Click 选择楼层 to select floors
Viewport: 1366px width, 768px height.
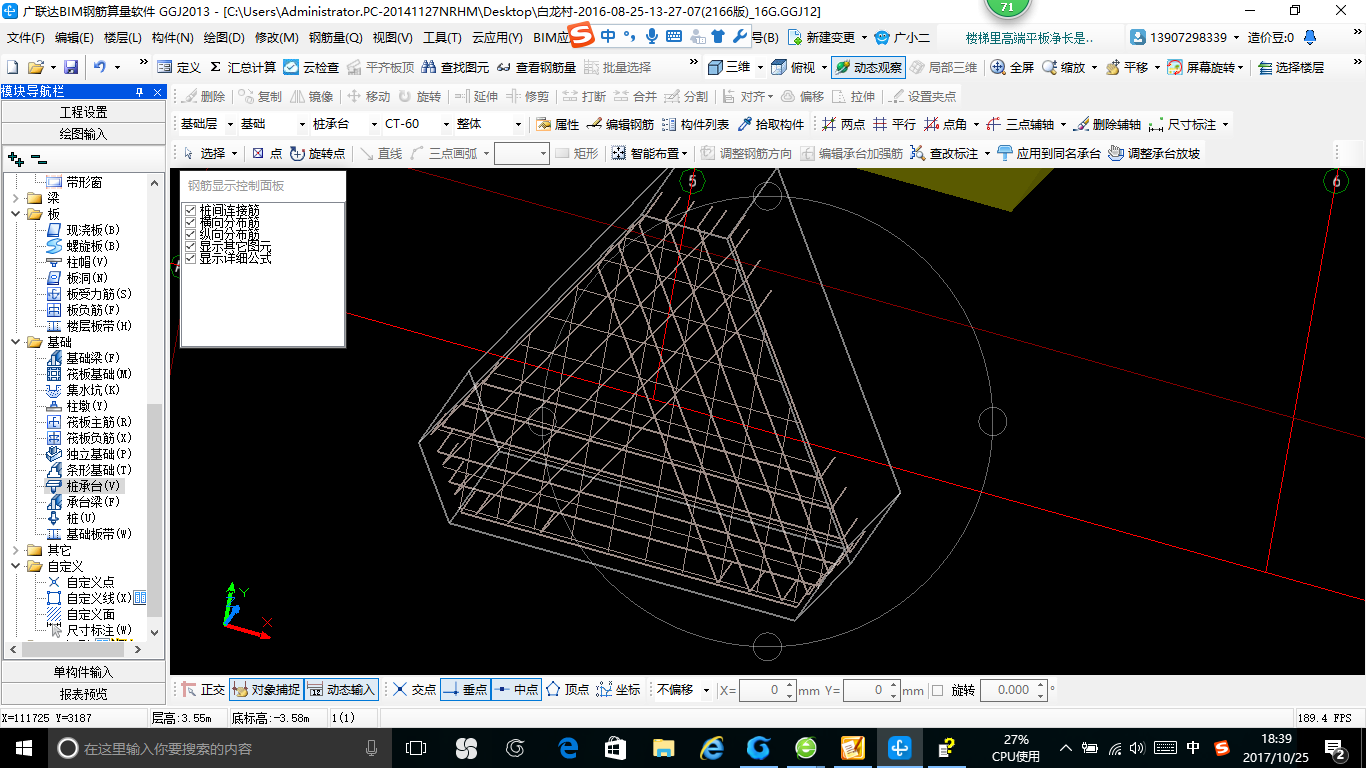pos(1291,67)
